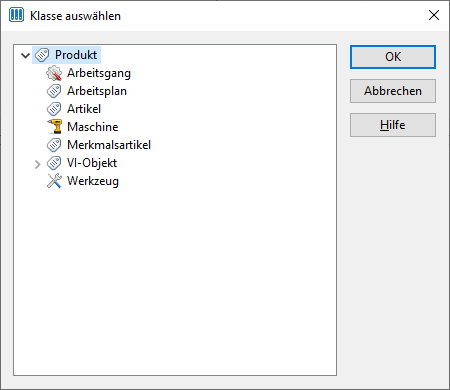Click the Maschine drill icon
450x390 pixels.
coord(54,127)
